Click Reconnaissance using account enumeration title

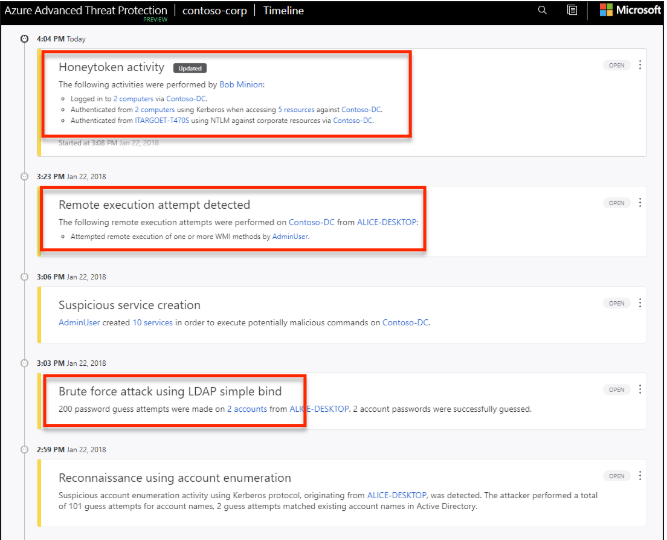click(175, 478)
